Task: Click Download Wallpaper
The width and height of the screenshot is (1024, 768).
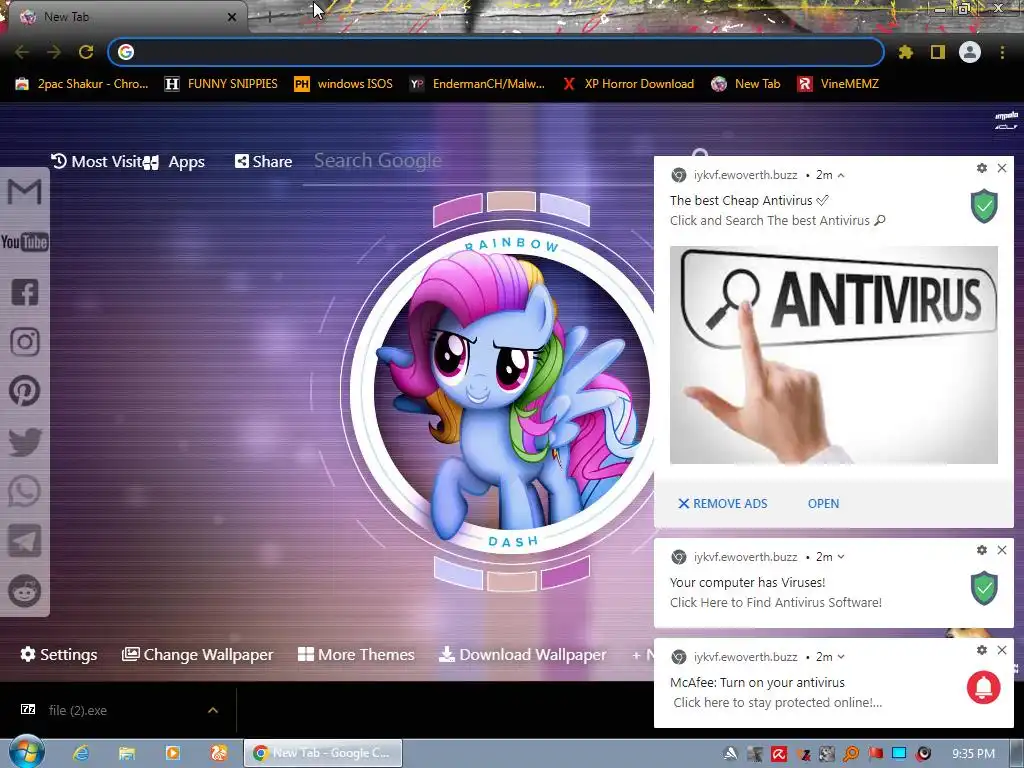Action: pos(522,654)
